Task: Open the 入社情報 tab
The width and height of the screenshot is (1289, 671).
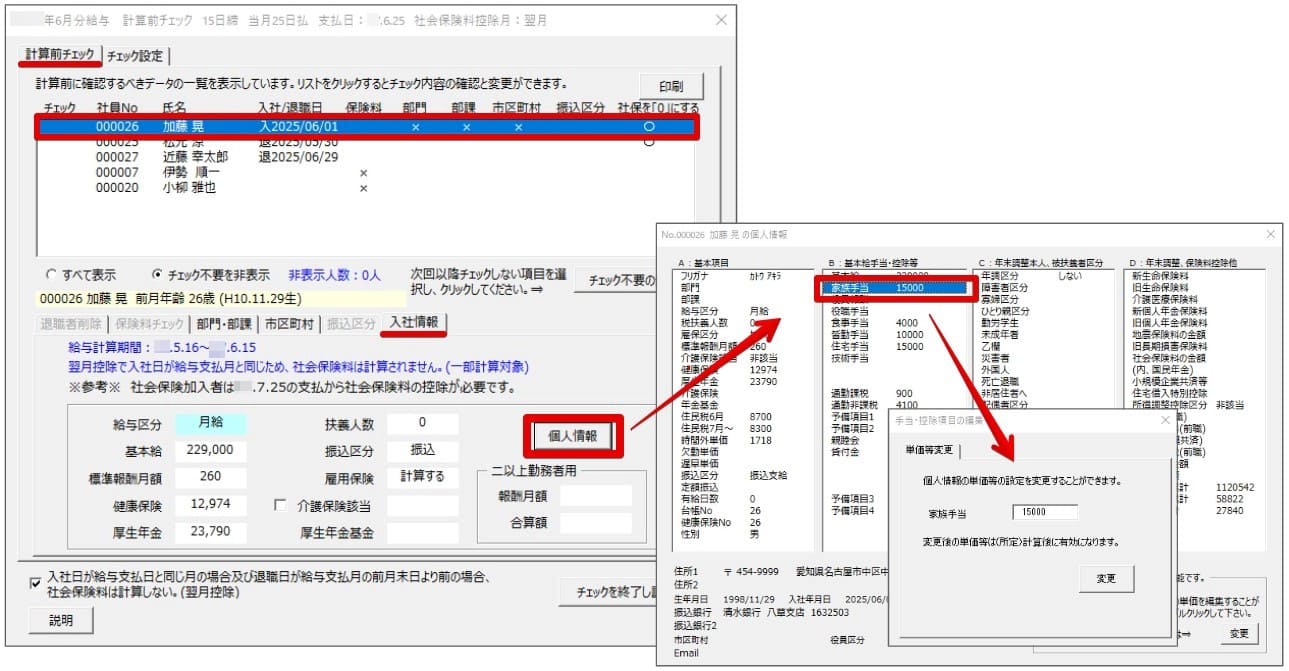Action: coord(418,323)
